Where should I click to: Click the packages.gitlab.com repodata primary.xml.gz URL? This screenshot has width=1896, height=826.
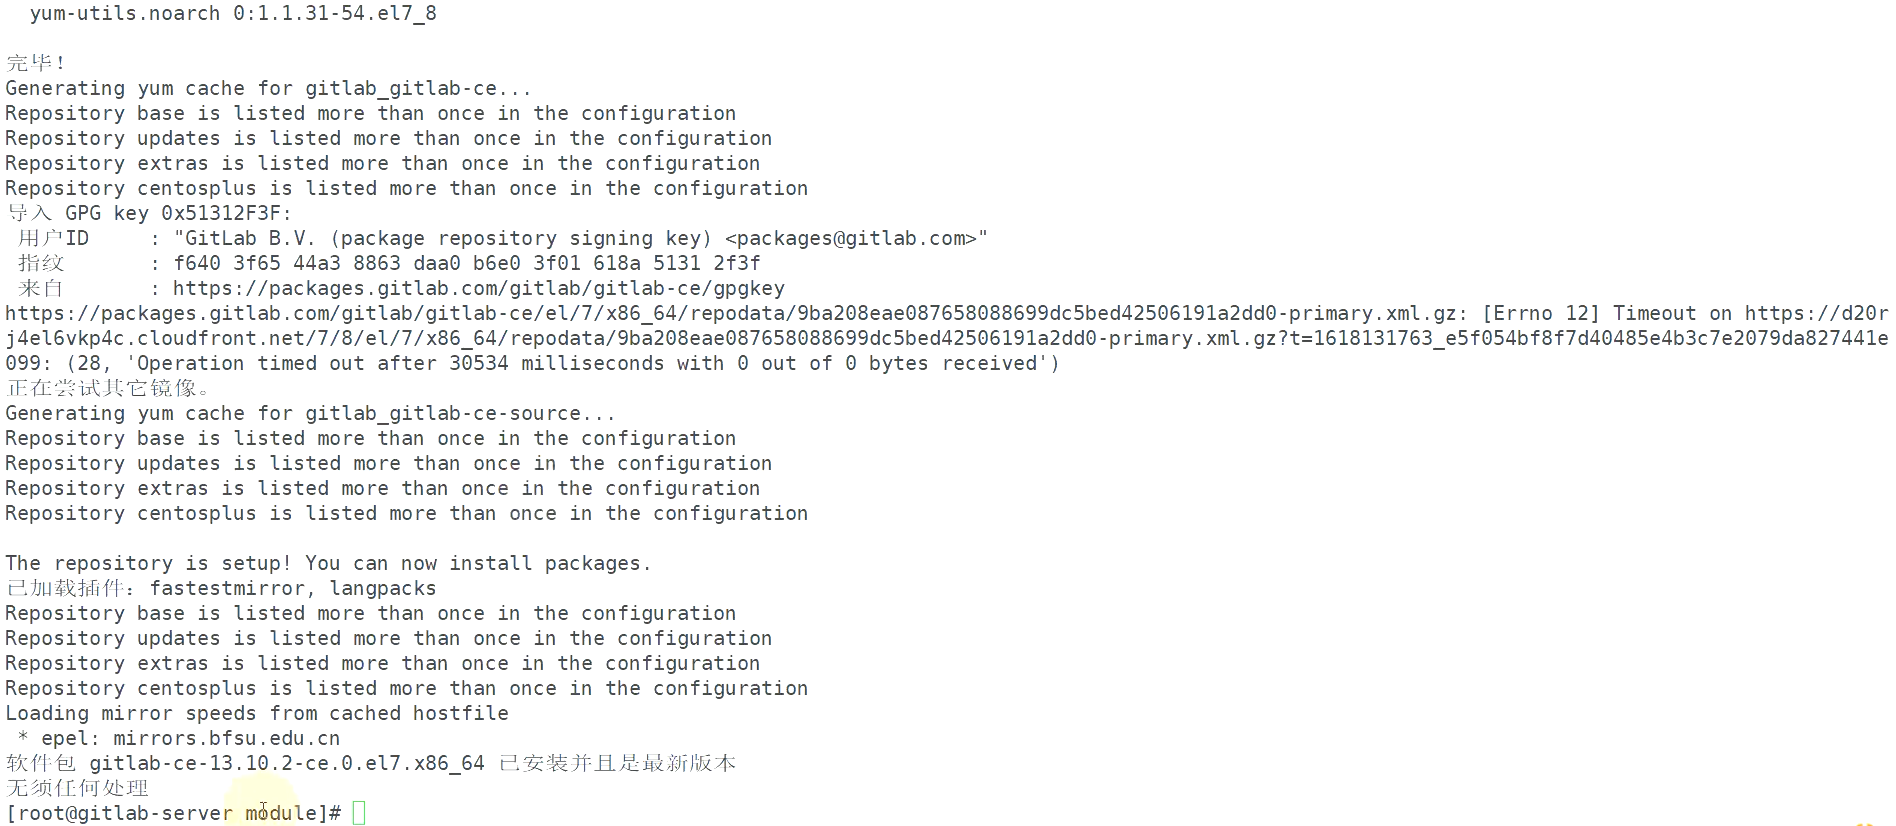pos(735,314)
